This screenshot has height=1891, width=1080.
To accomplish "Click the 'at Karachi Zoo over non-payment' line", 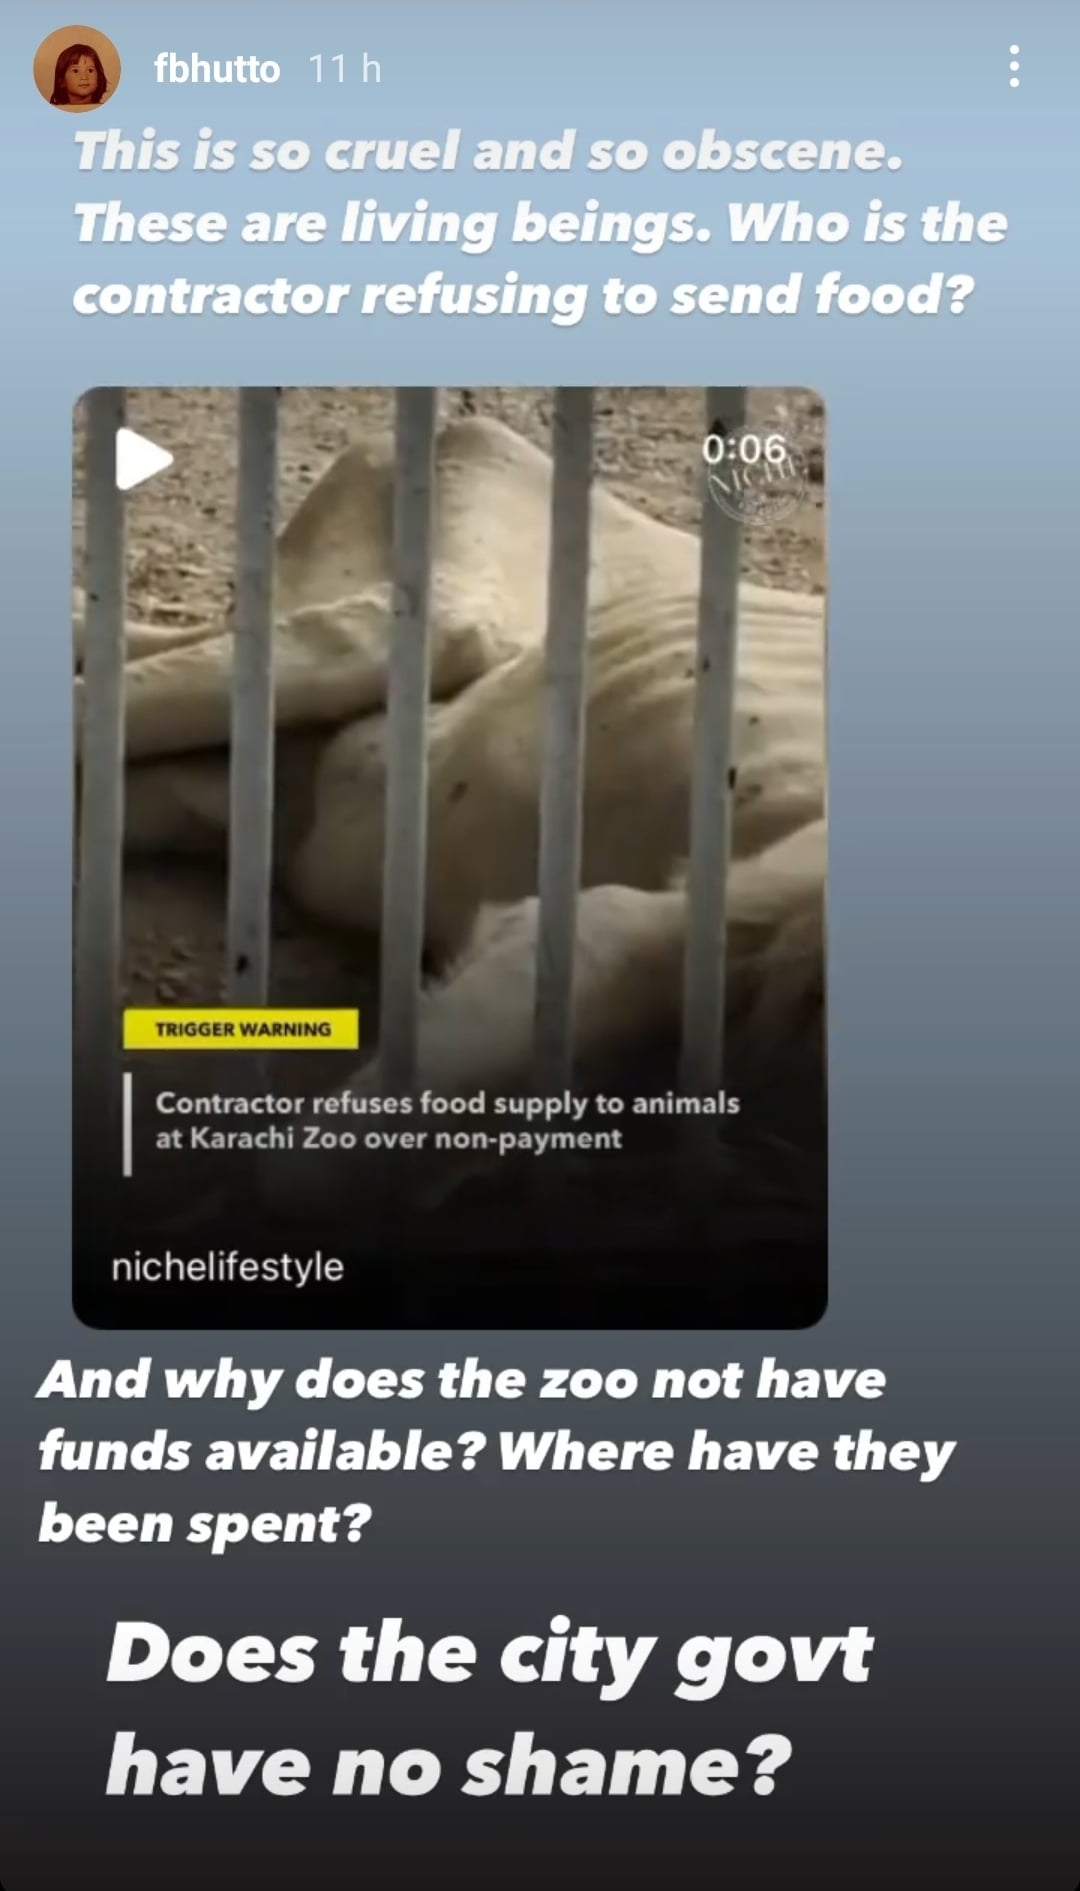I will pos(388,1139).
